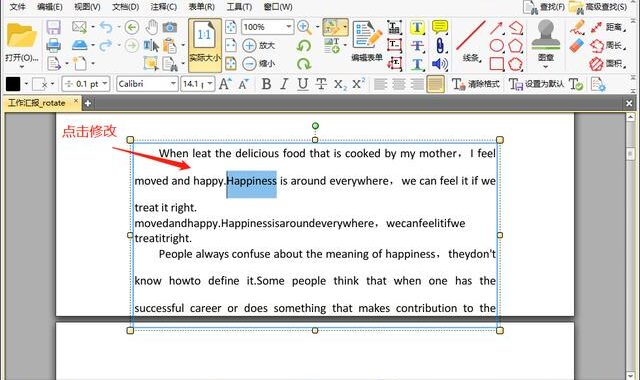The image size is (640, 380).
Task: Open the 文件 menu
Action: (17, 7)
